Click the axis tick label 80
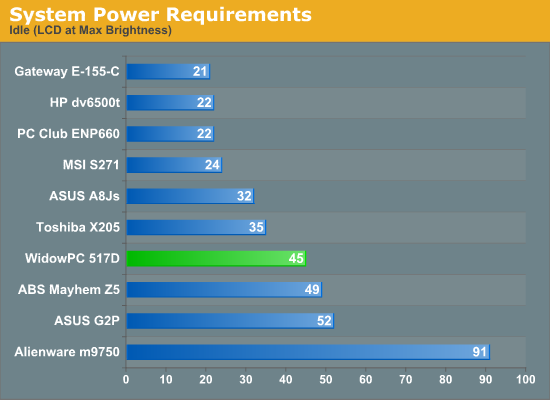Image resolution: width=550 pixels, height=400 pixels. click(445, 379)
